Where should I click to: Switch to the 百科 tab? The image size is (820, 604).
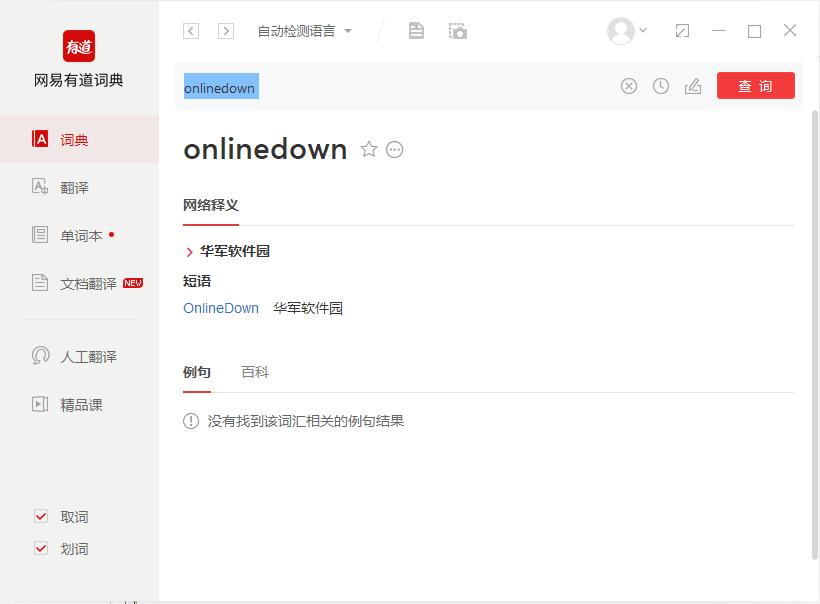click(x=253, y=371)
